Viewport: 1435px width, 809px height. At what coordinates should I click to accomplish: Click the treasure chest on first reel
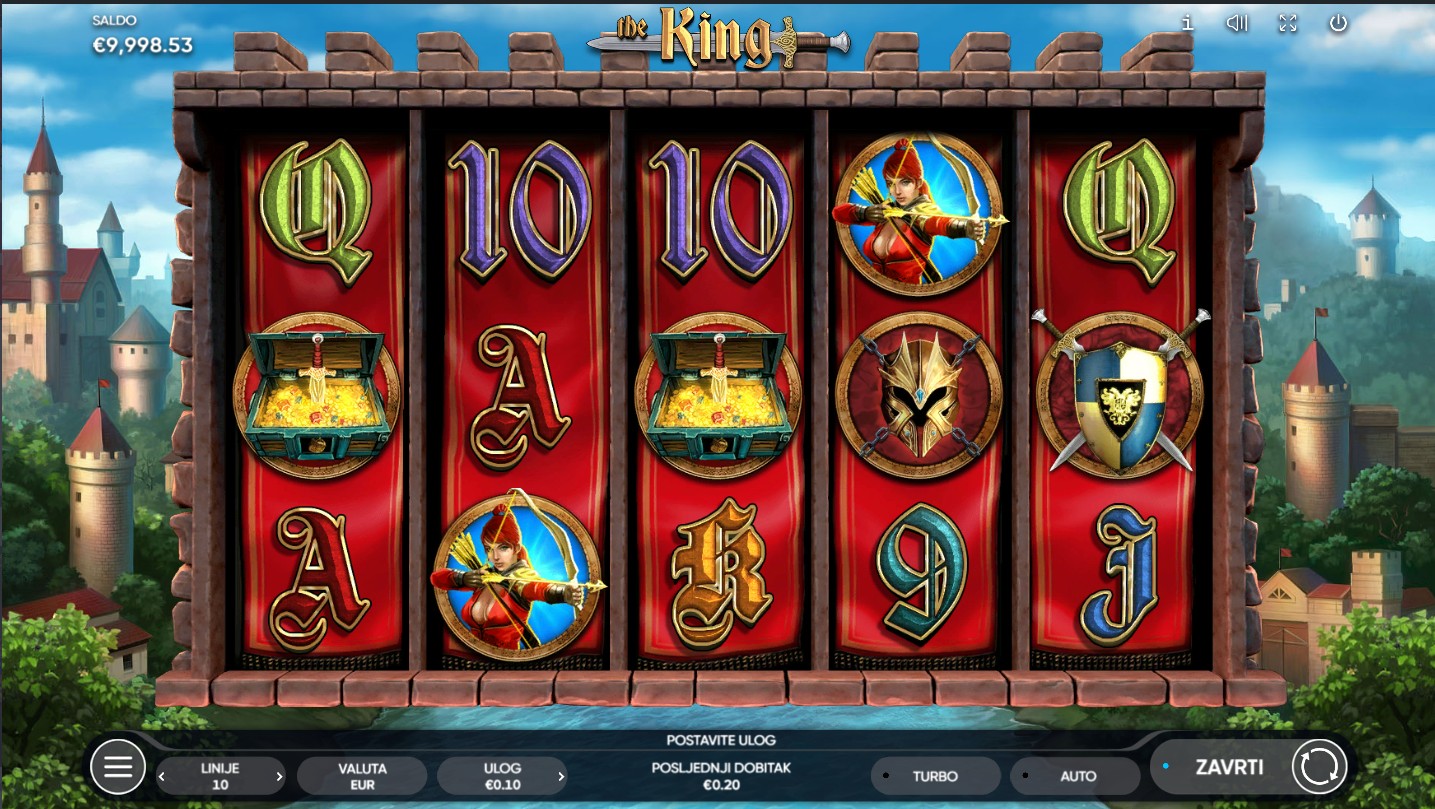pyautogui.click(x=317, y=396)
